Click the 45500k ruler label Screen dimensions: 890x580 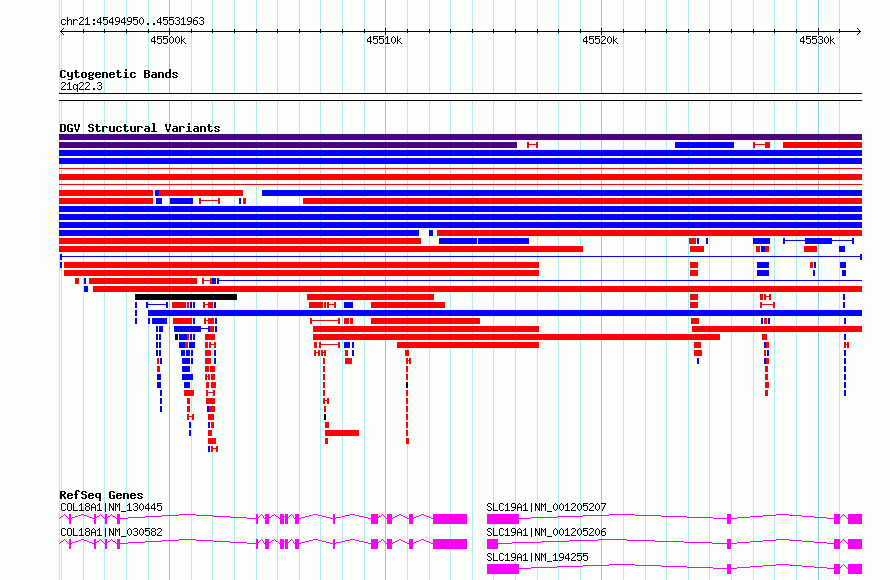(168, 40)
